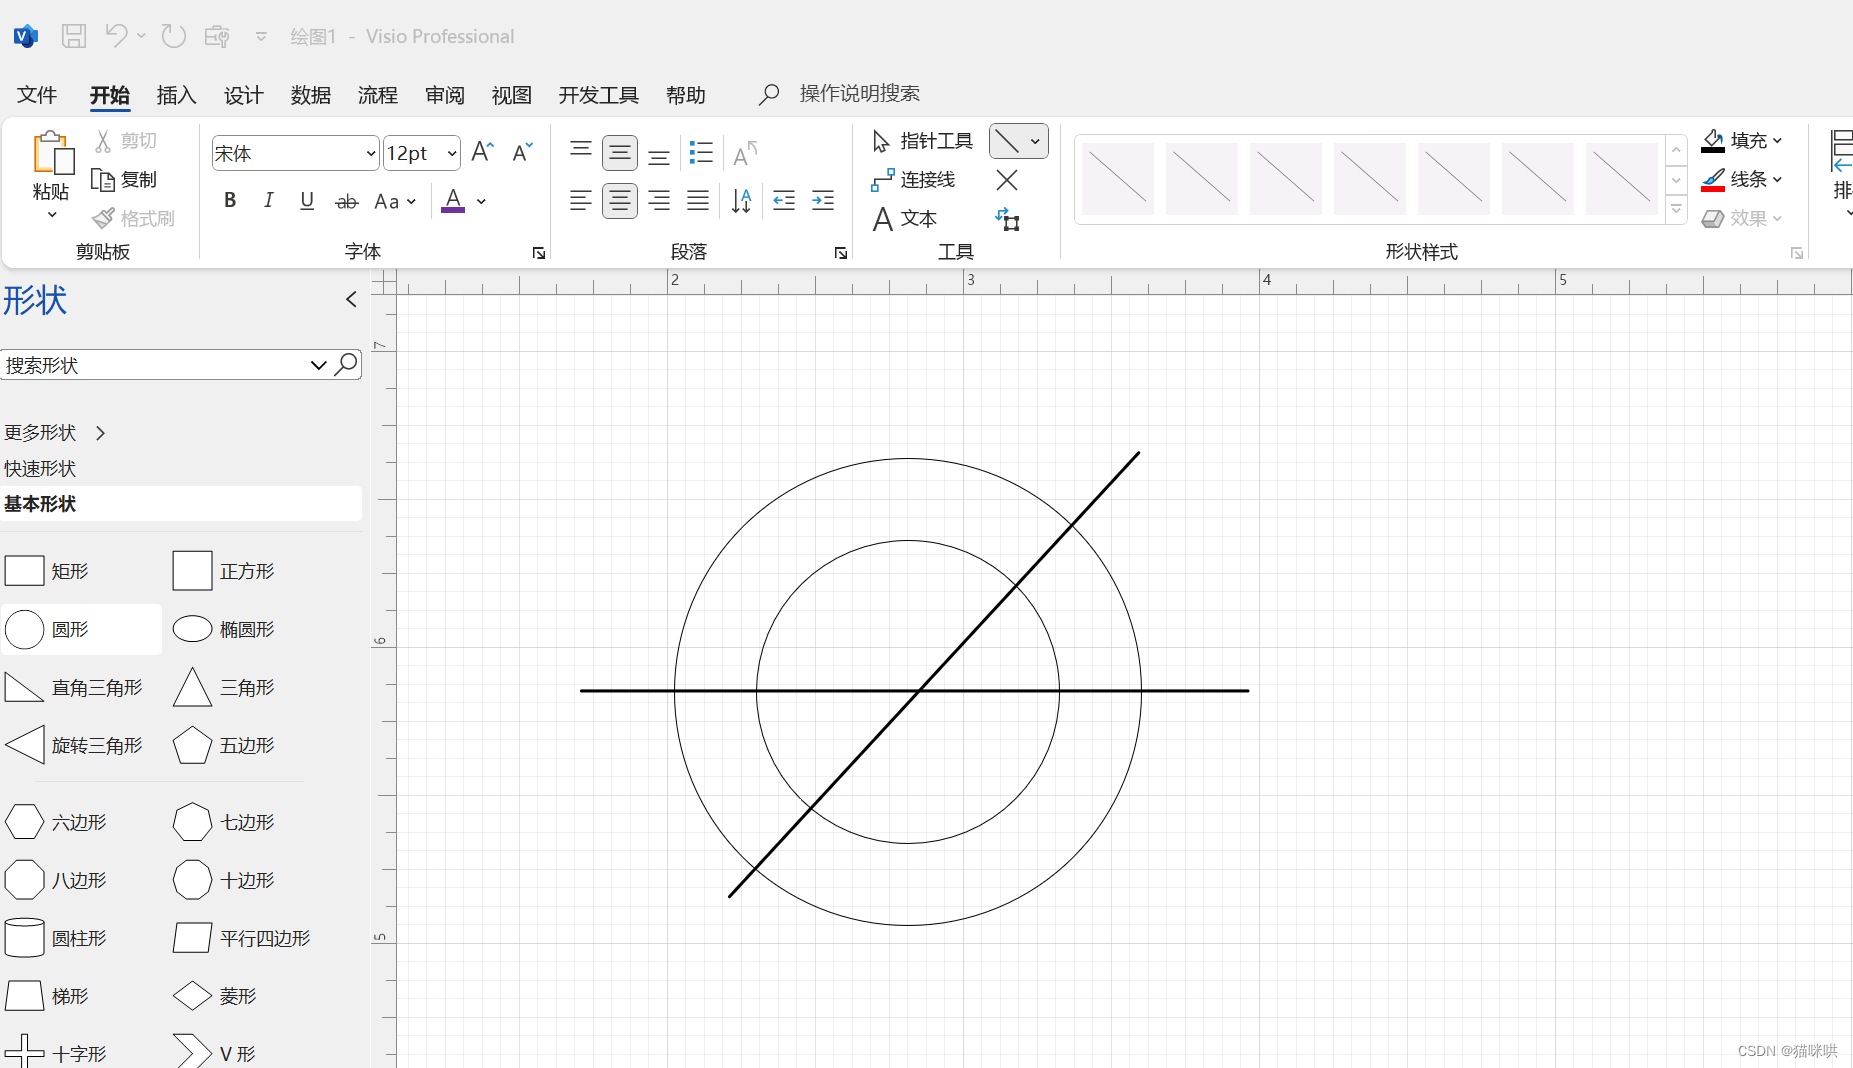Open the 填充 fill options
Image resolution: width=1853 pixels, height=1068 pixels.
click(x=1743, y=140)
